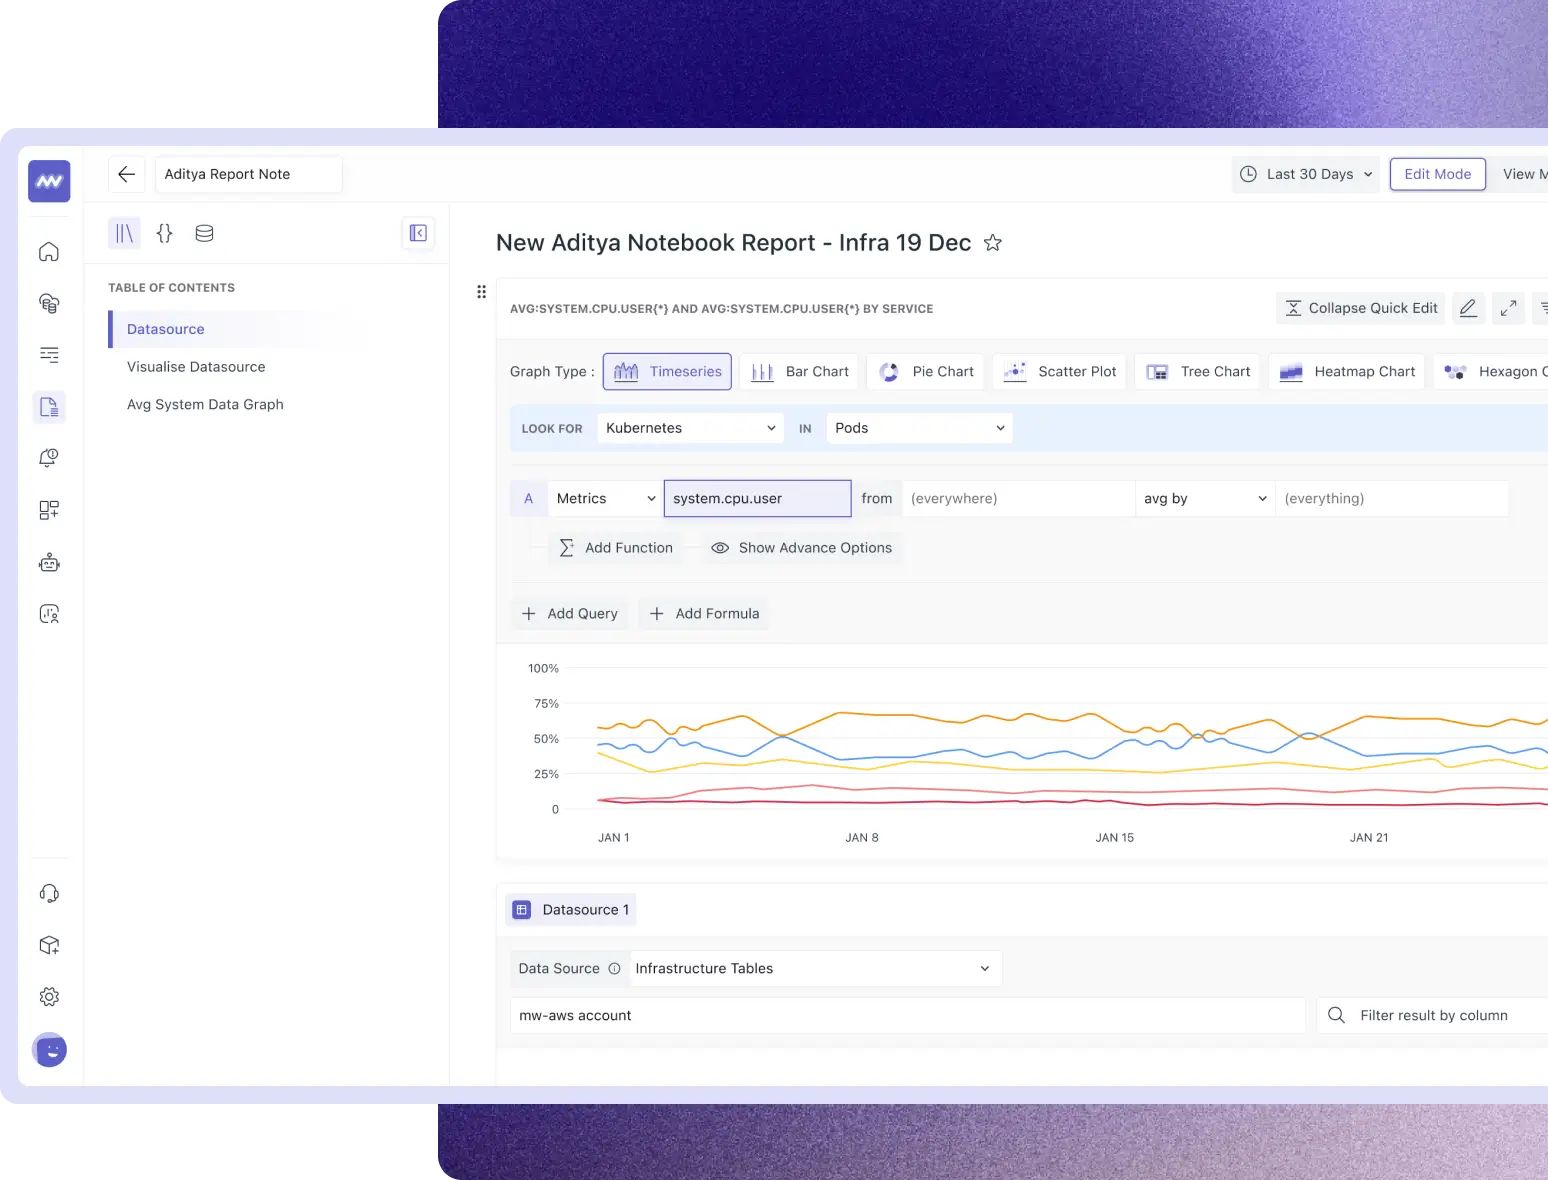
Task: Open the alerts bell icon in sidebar
Action: pyautogui.click(x=49, y=458)
